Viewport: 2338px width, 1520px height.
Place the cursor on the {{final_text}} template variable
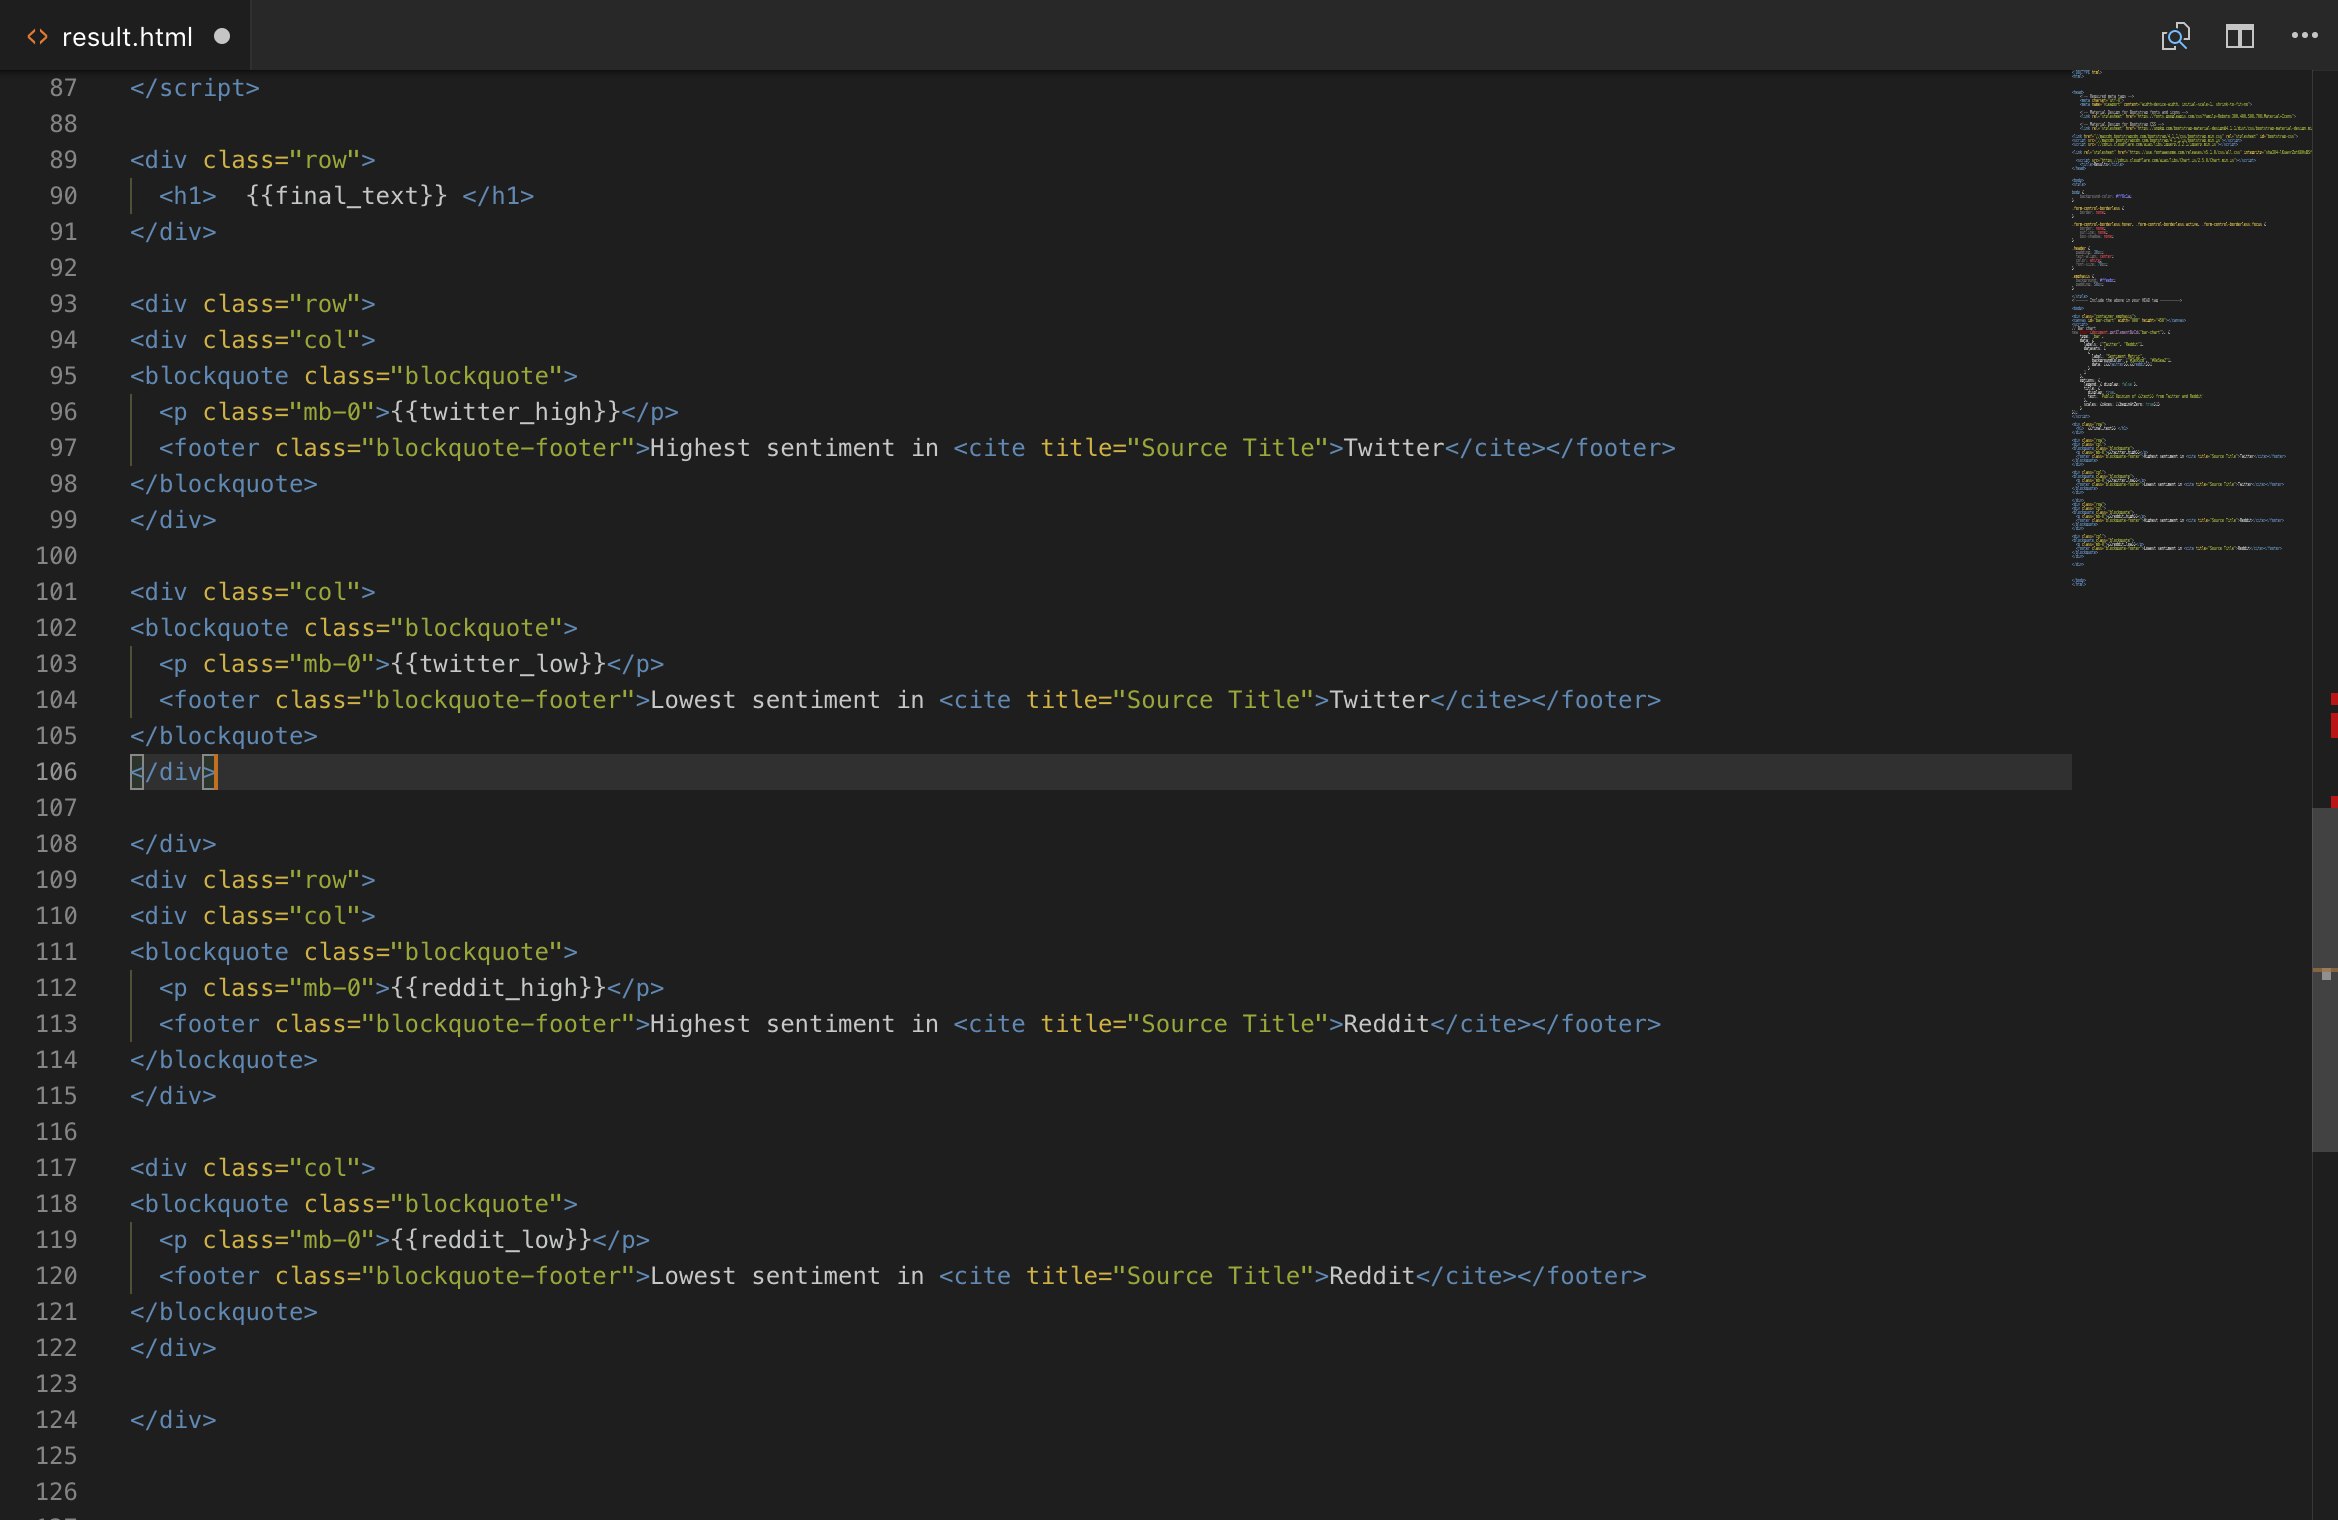pos(346,196)
